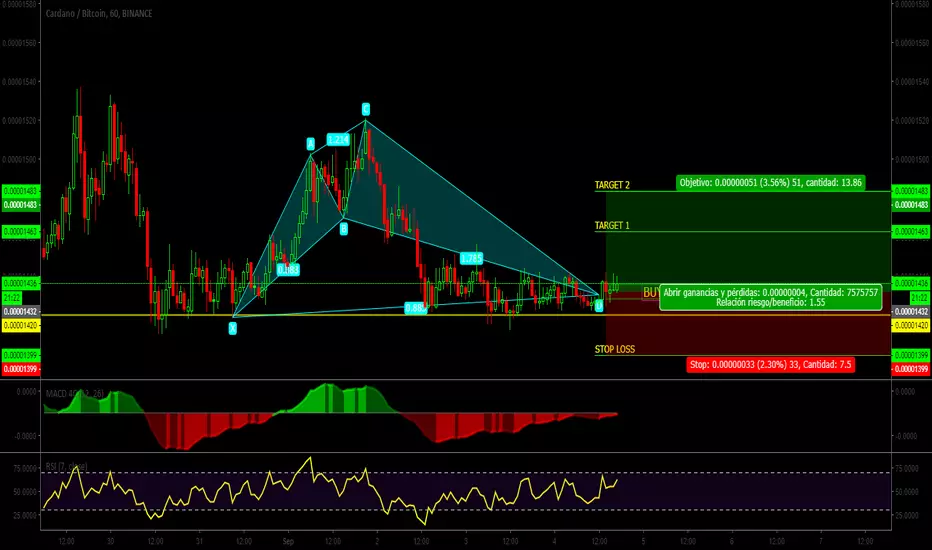Click the TARGET 1 line label

click(x=612, y=225)
